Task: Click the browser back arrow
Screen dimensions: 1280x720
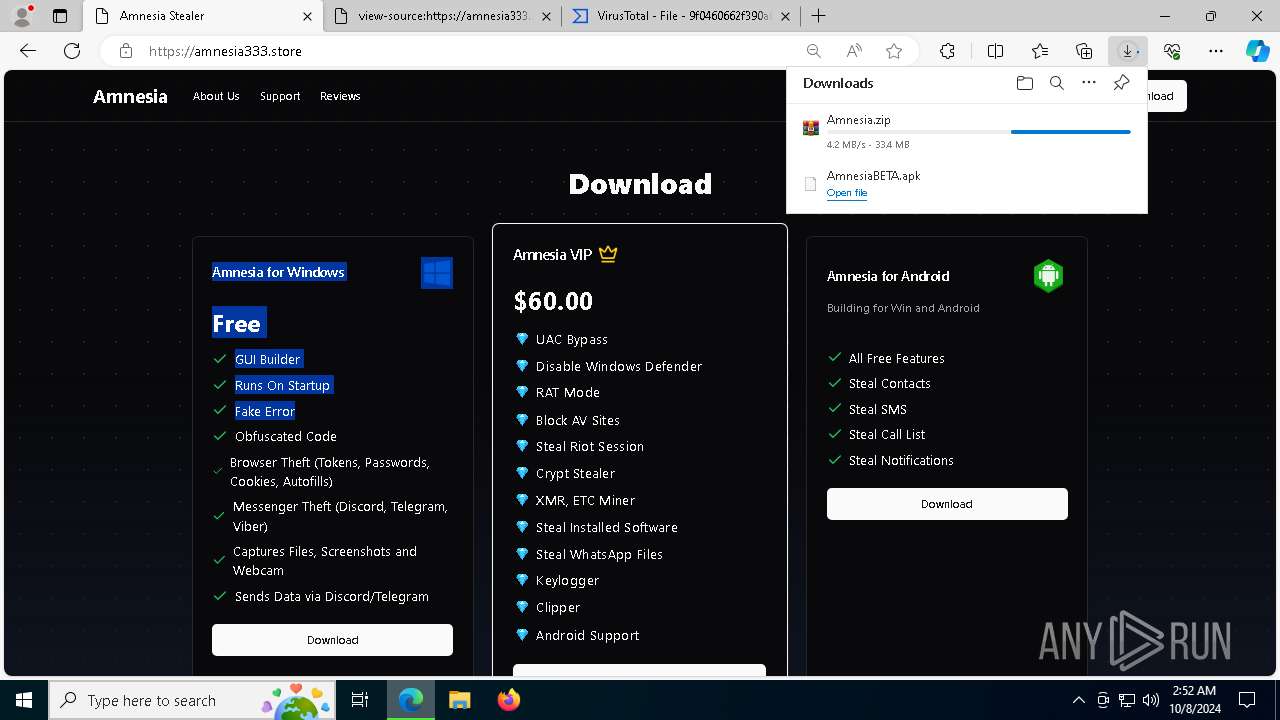Action: (x=28, y=51)
